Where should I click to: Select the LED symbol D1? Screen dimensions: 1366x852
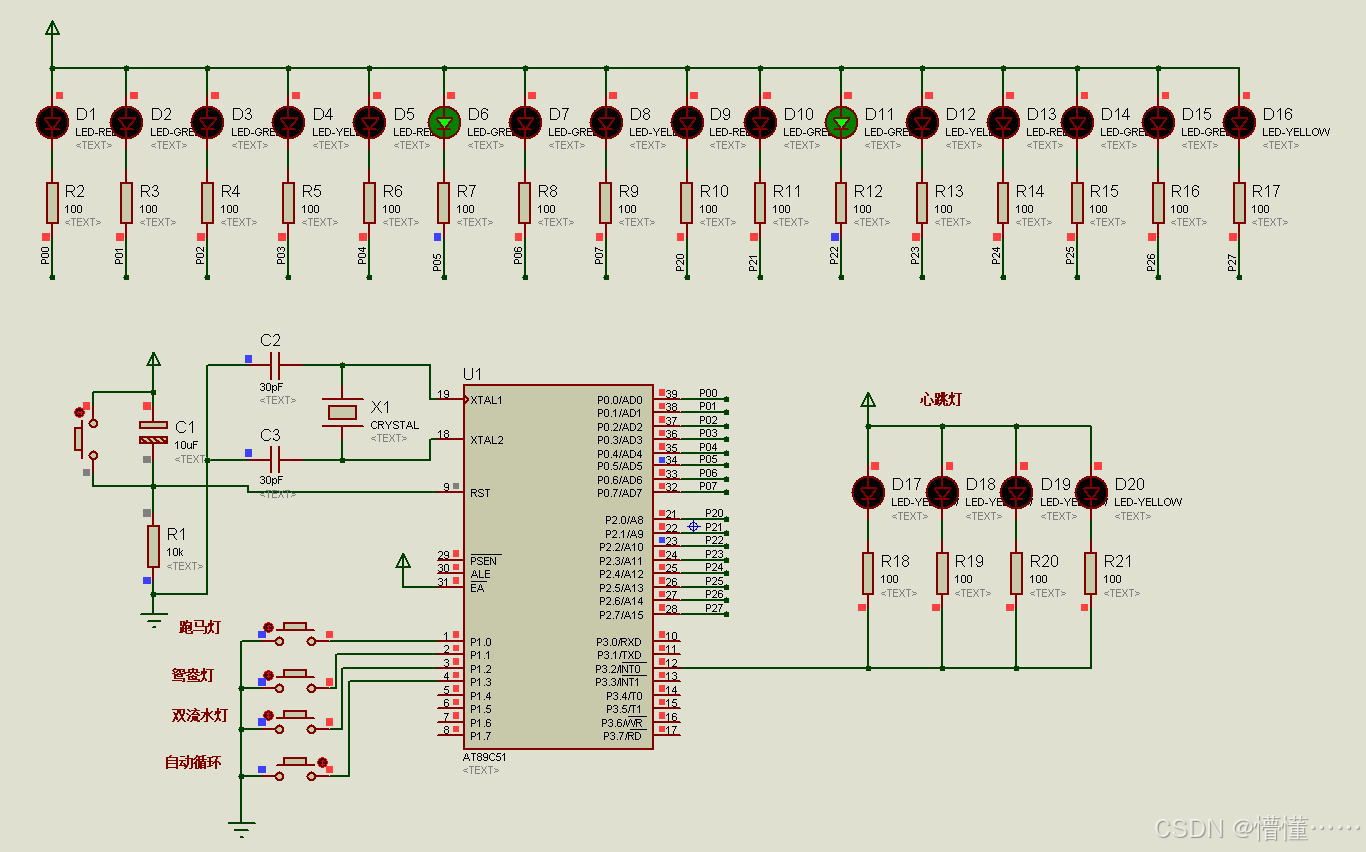click(52, 122)
